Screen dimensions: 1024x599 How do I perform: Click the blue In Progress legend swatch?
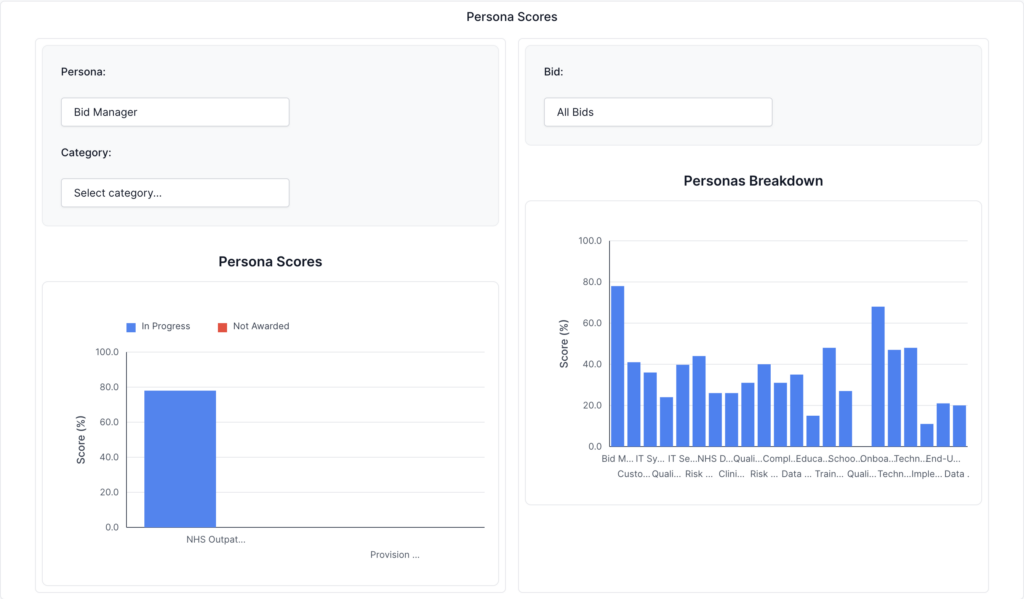tap(131, 327)
